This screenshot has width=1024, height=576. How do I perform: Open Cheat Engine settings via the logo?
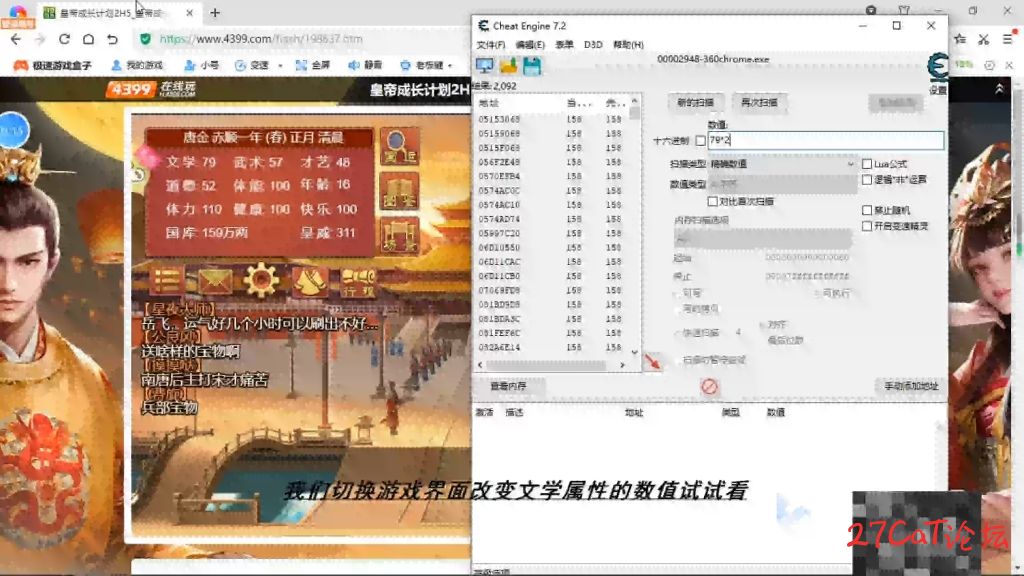(x=938, y=69)
